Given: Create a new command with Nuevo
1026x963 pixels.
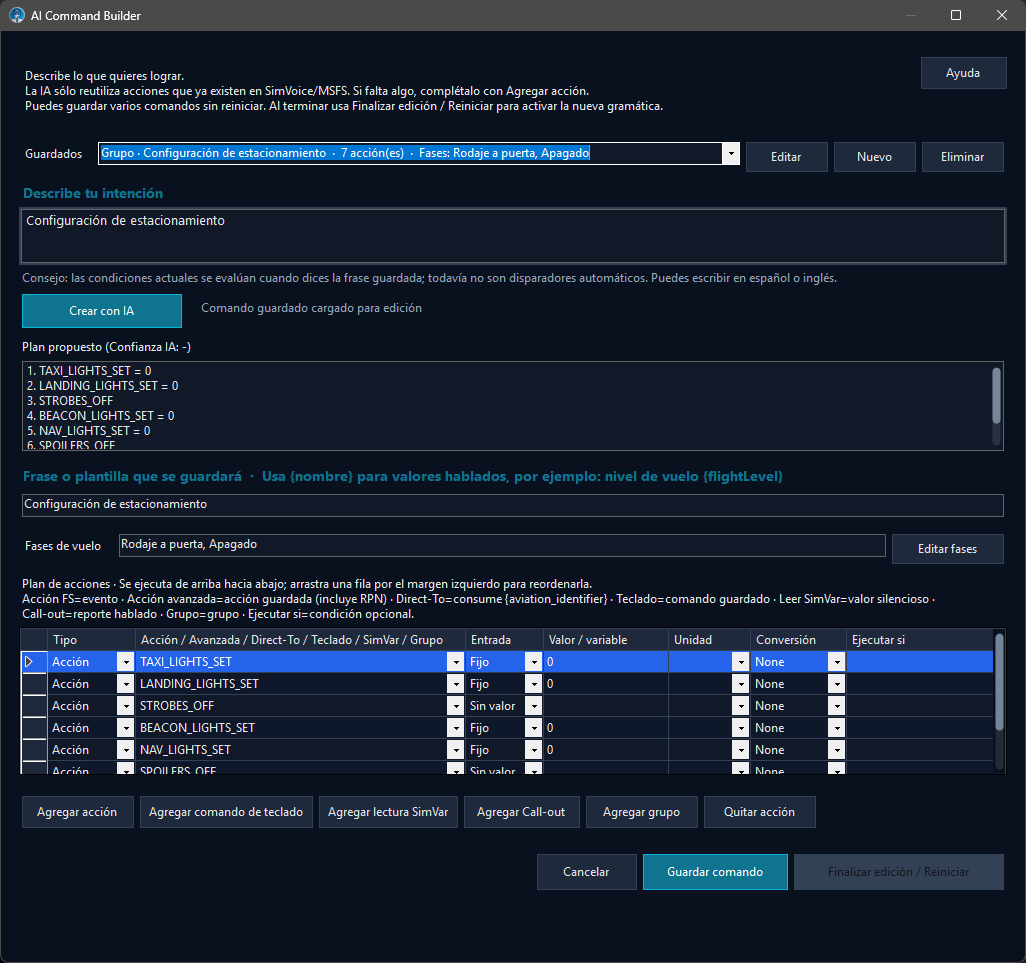Looking at the screenshot, I should point(874,157).
